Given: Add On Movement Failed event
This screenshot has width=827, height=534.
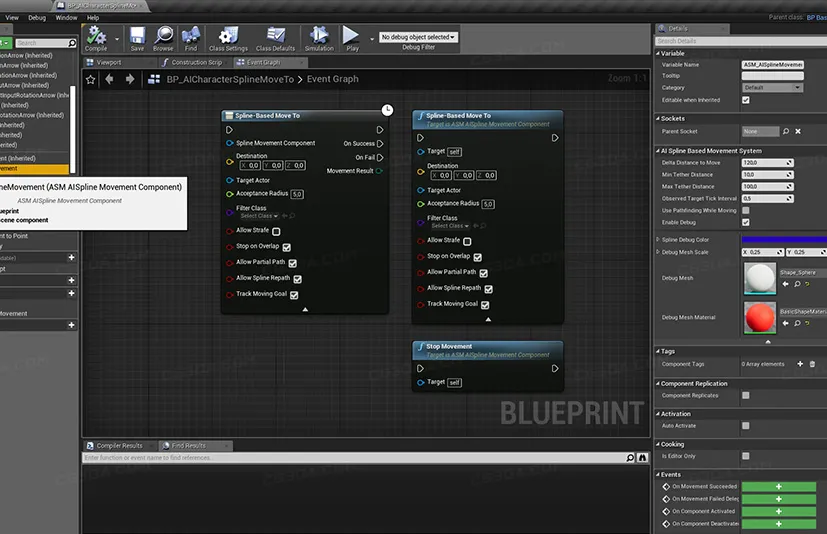Looking at the screenshot, I should pos(778,499).
